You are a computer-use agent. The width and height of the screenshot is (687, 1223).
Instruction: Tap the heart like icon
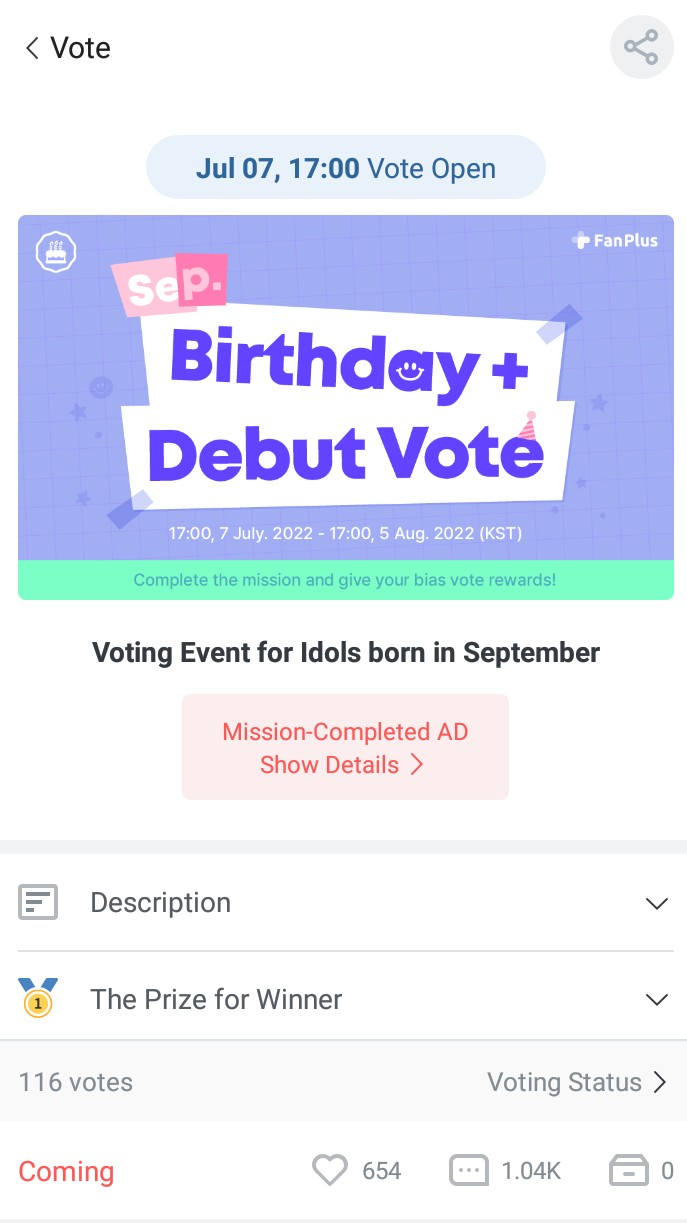[330, 1171]
